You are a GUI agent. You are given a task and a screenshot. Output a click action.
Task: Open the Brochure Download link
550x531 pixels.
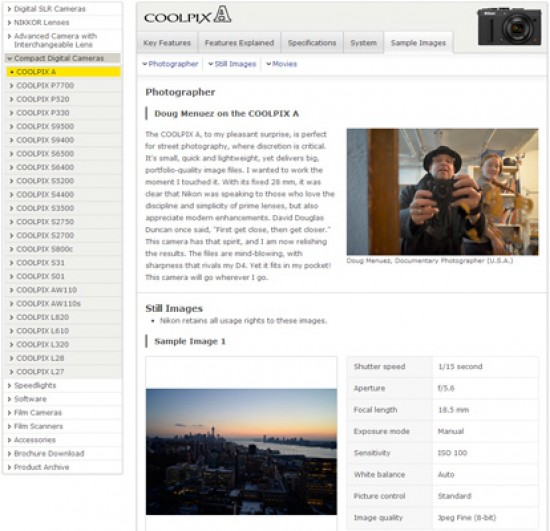point(62,453)
